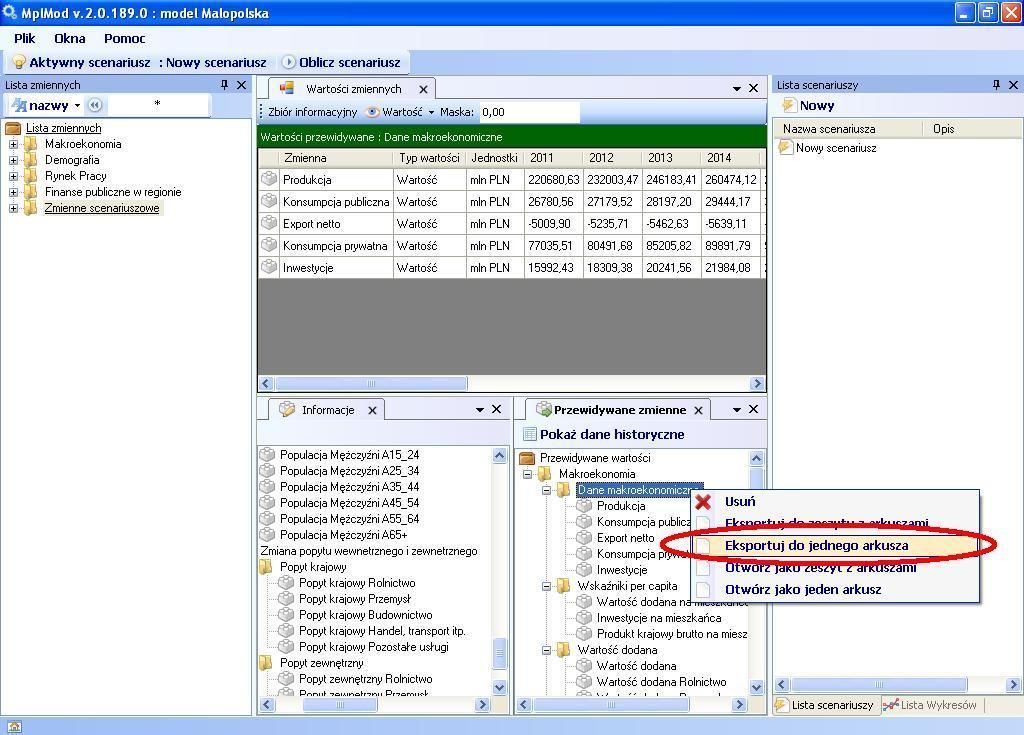
Task: Choose Eksportuj do jednego arkusza
Action: pyautogui.click(x=835, y=546)
